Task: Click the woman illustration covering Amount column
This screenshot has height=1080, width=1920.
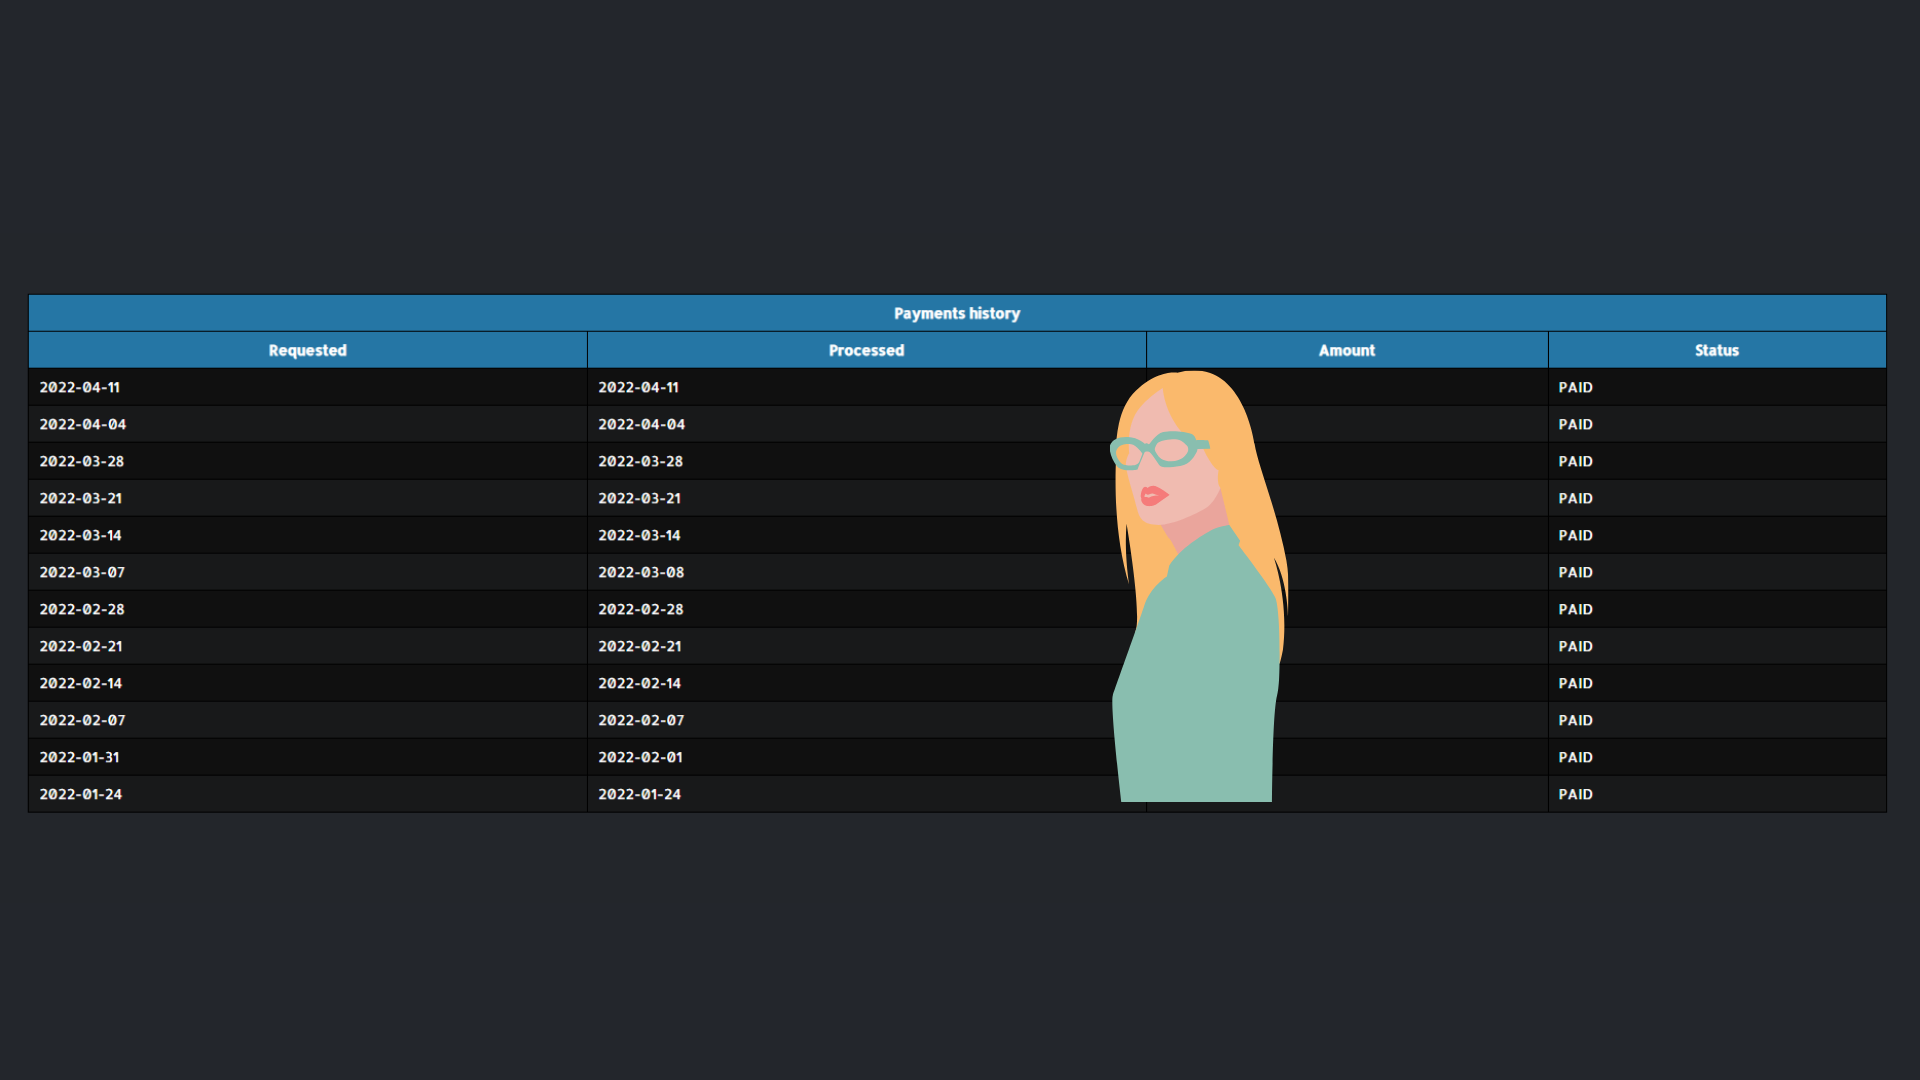Action: (1200, 586)
